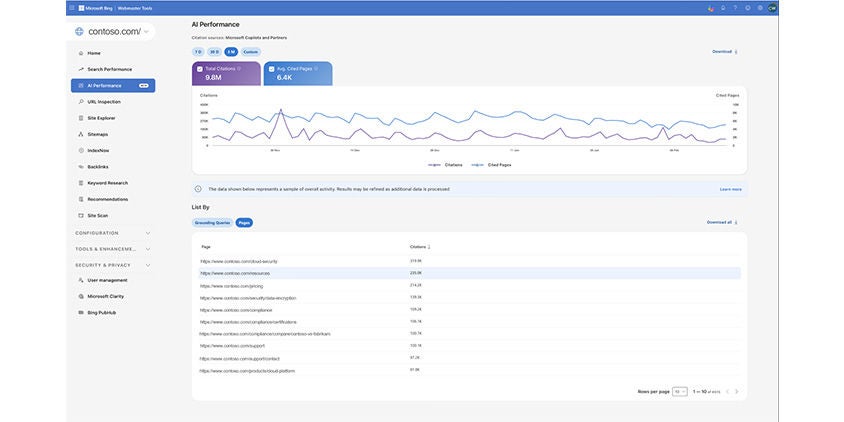844x422 pixels.
Task: Collapse the Security & Privacy section
Action: click(x=148, y=265)
